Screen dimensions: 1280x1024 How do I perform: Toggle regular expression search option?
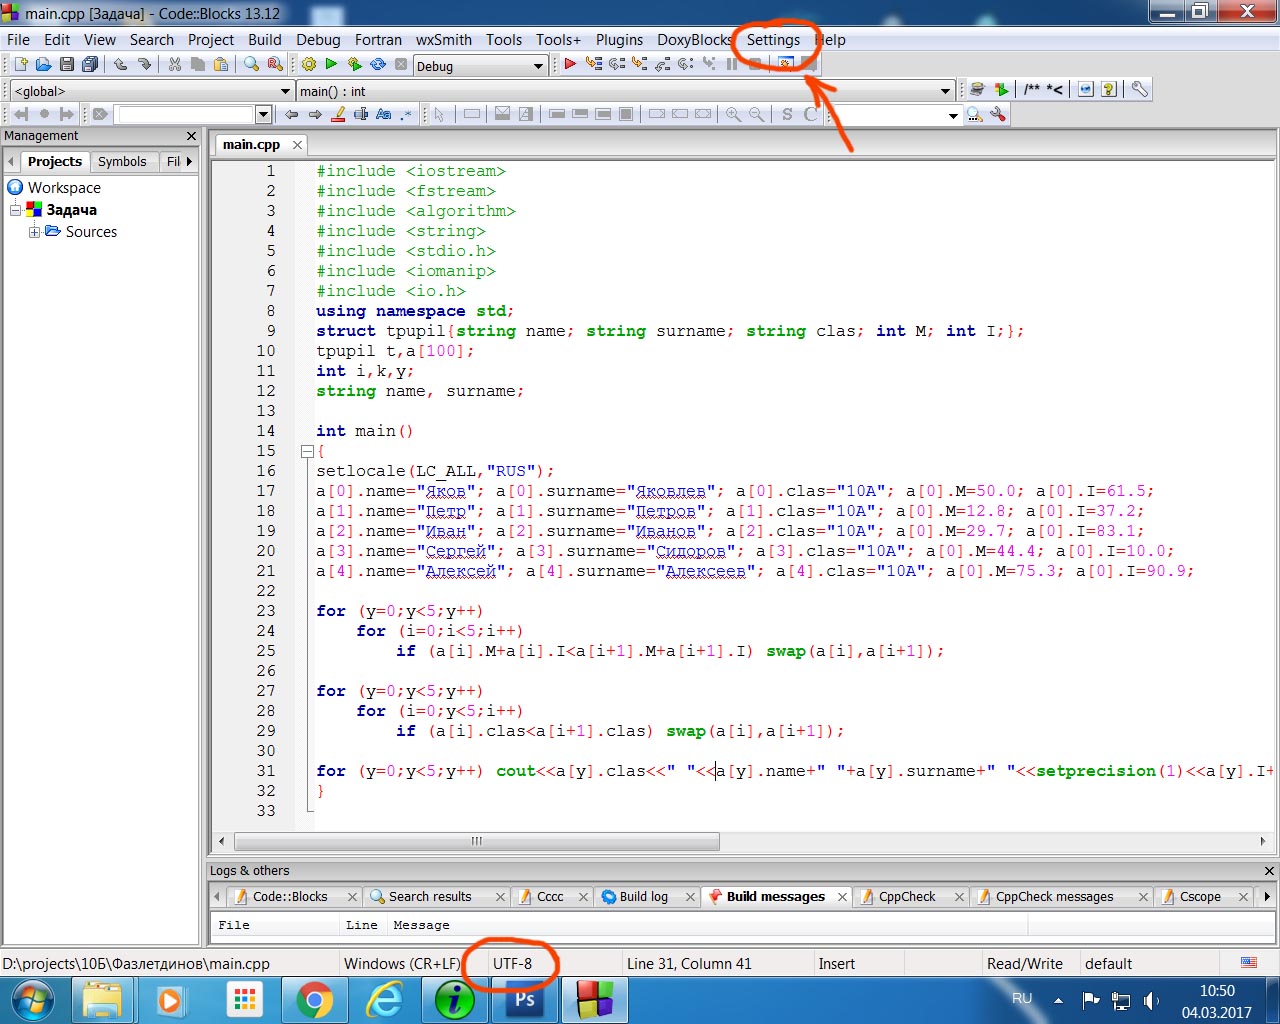[406, 115]
